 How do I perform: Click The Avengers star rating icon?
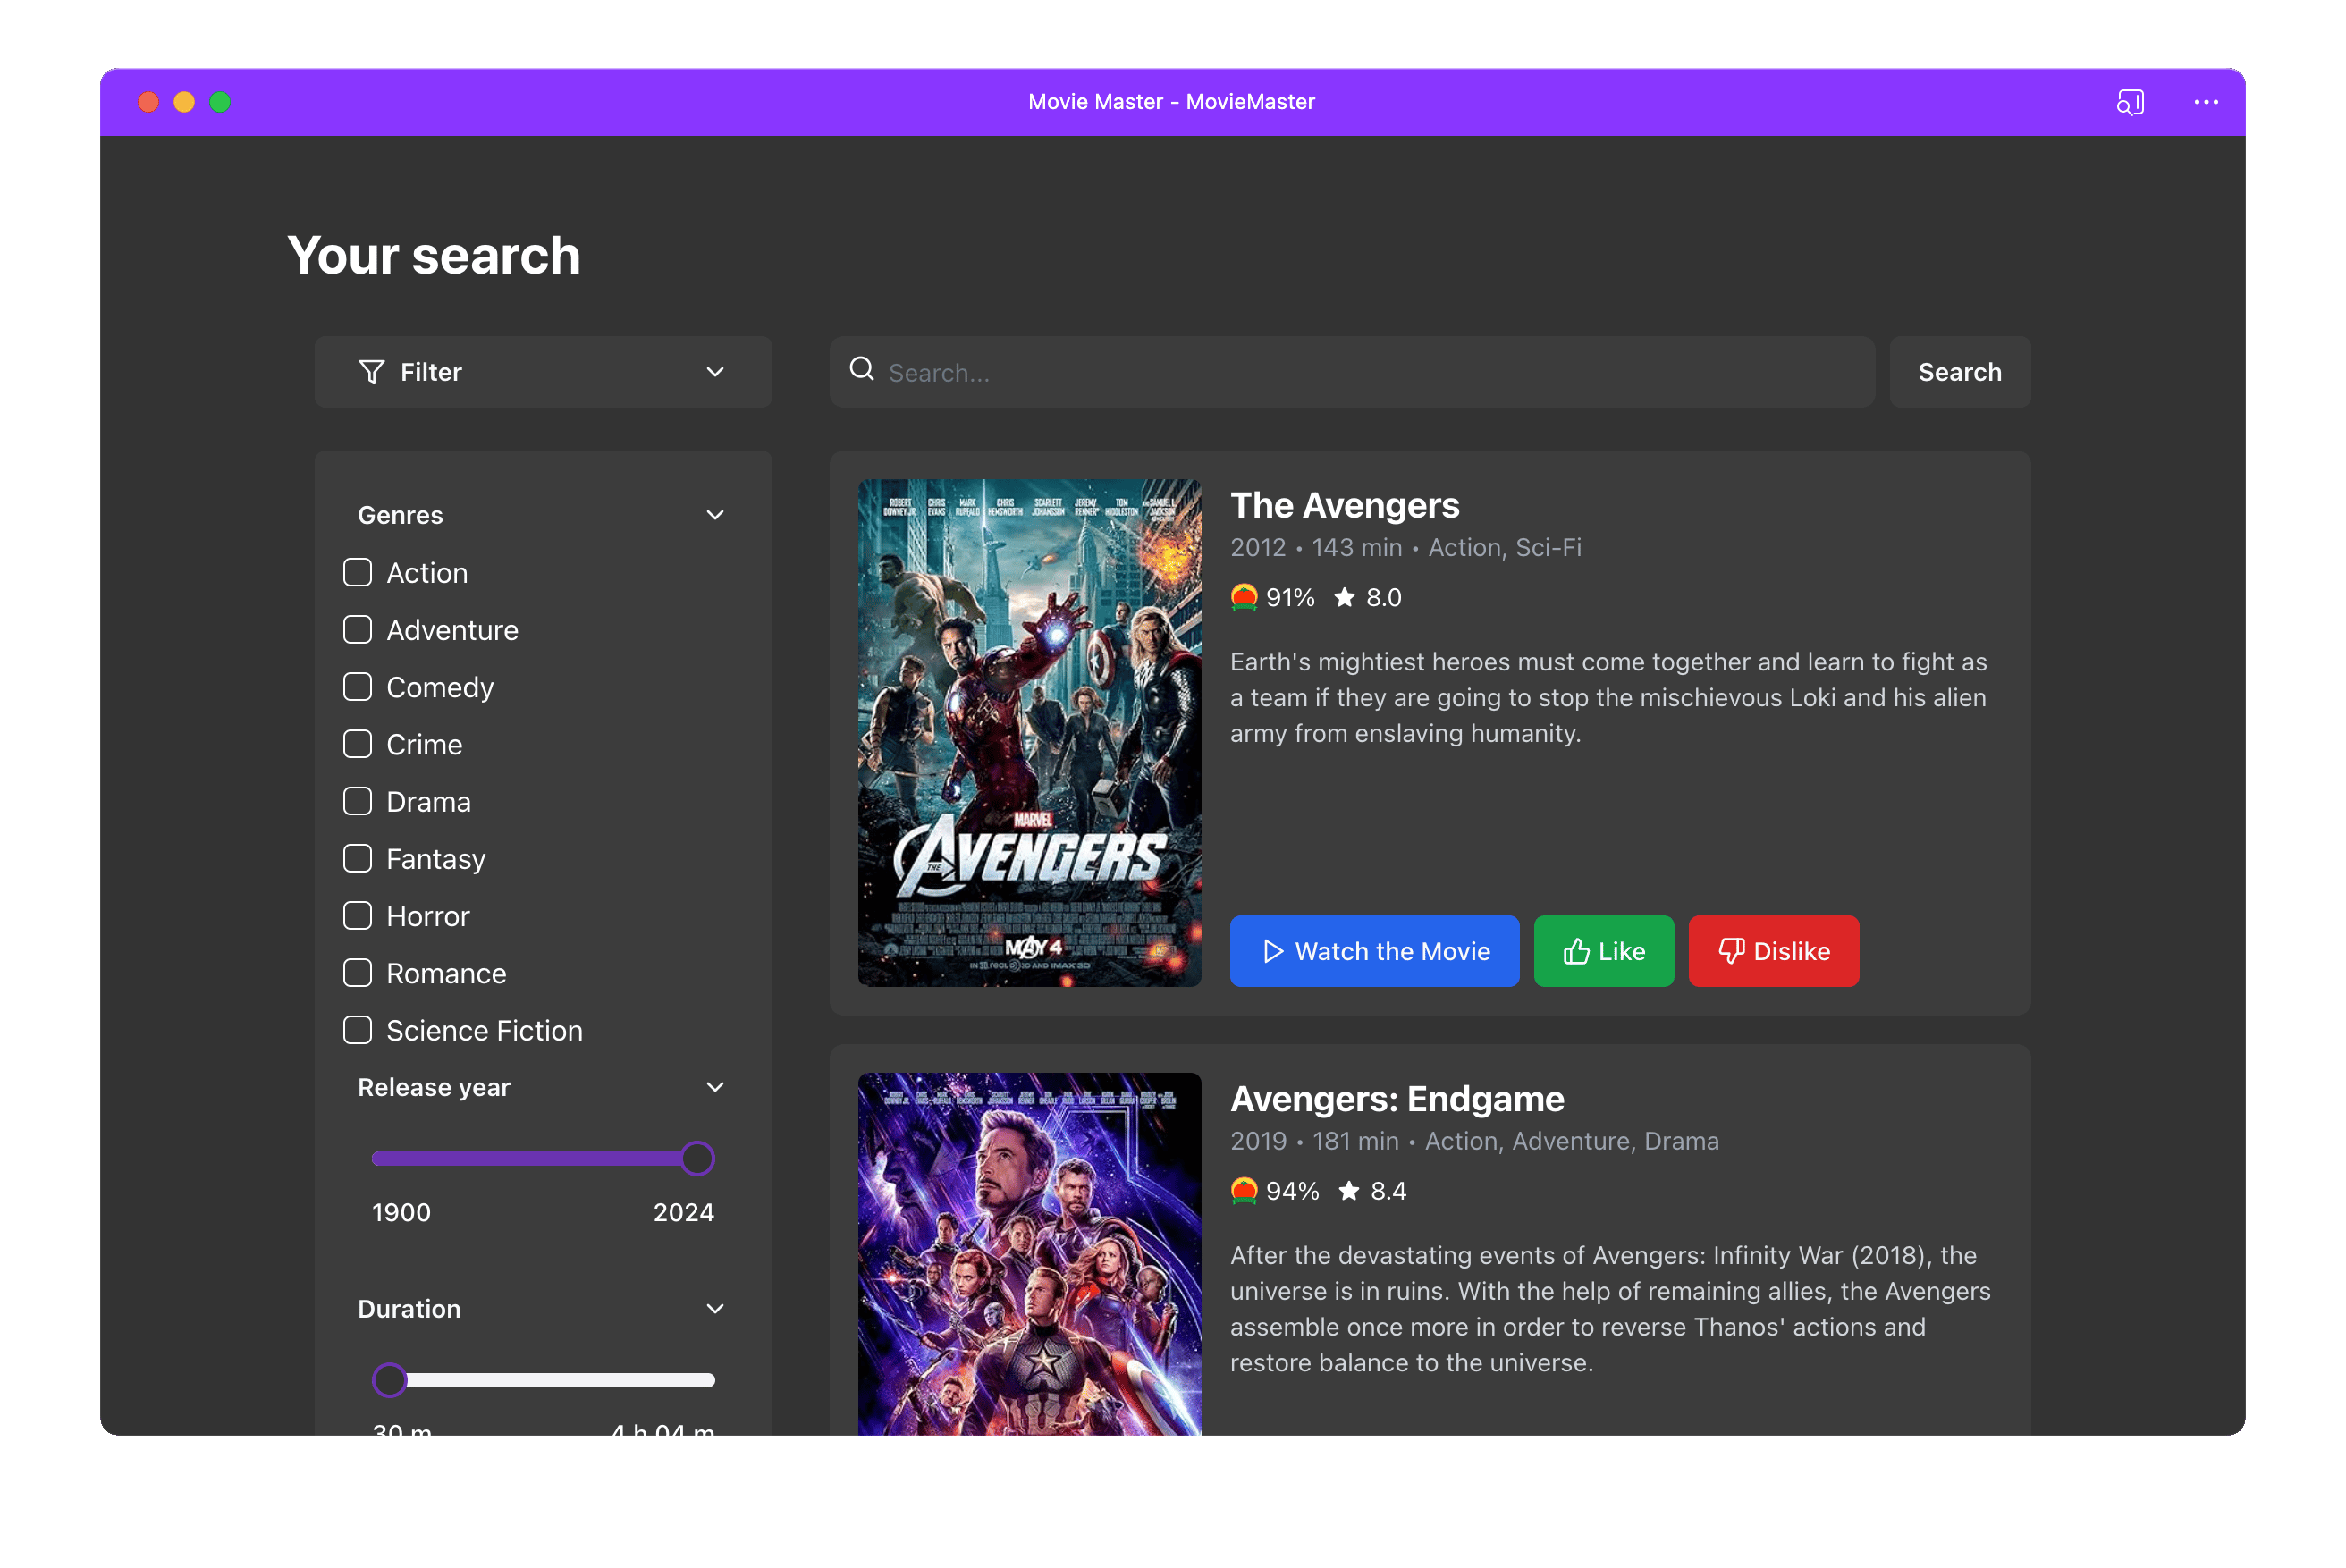[1345, 597]
